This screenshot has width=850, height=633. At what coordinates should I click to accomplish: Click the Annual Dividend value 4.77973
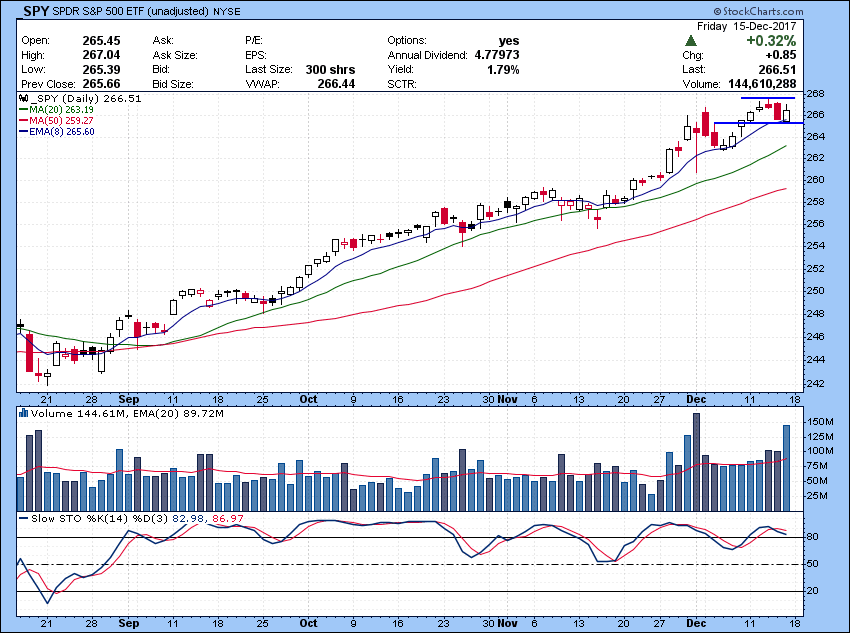(x=497, y=55)
